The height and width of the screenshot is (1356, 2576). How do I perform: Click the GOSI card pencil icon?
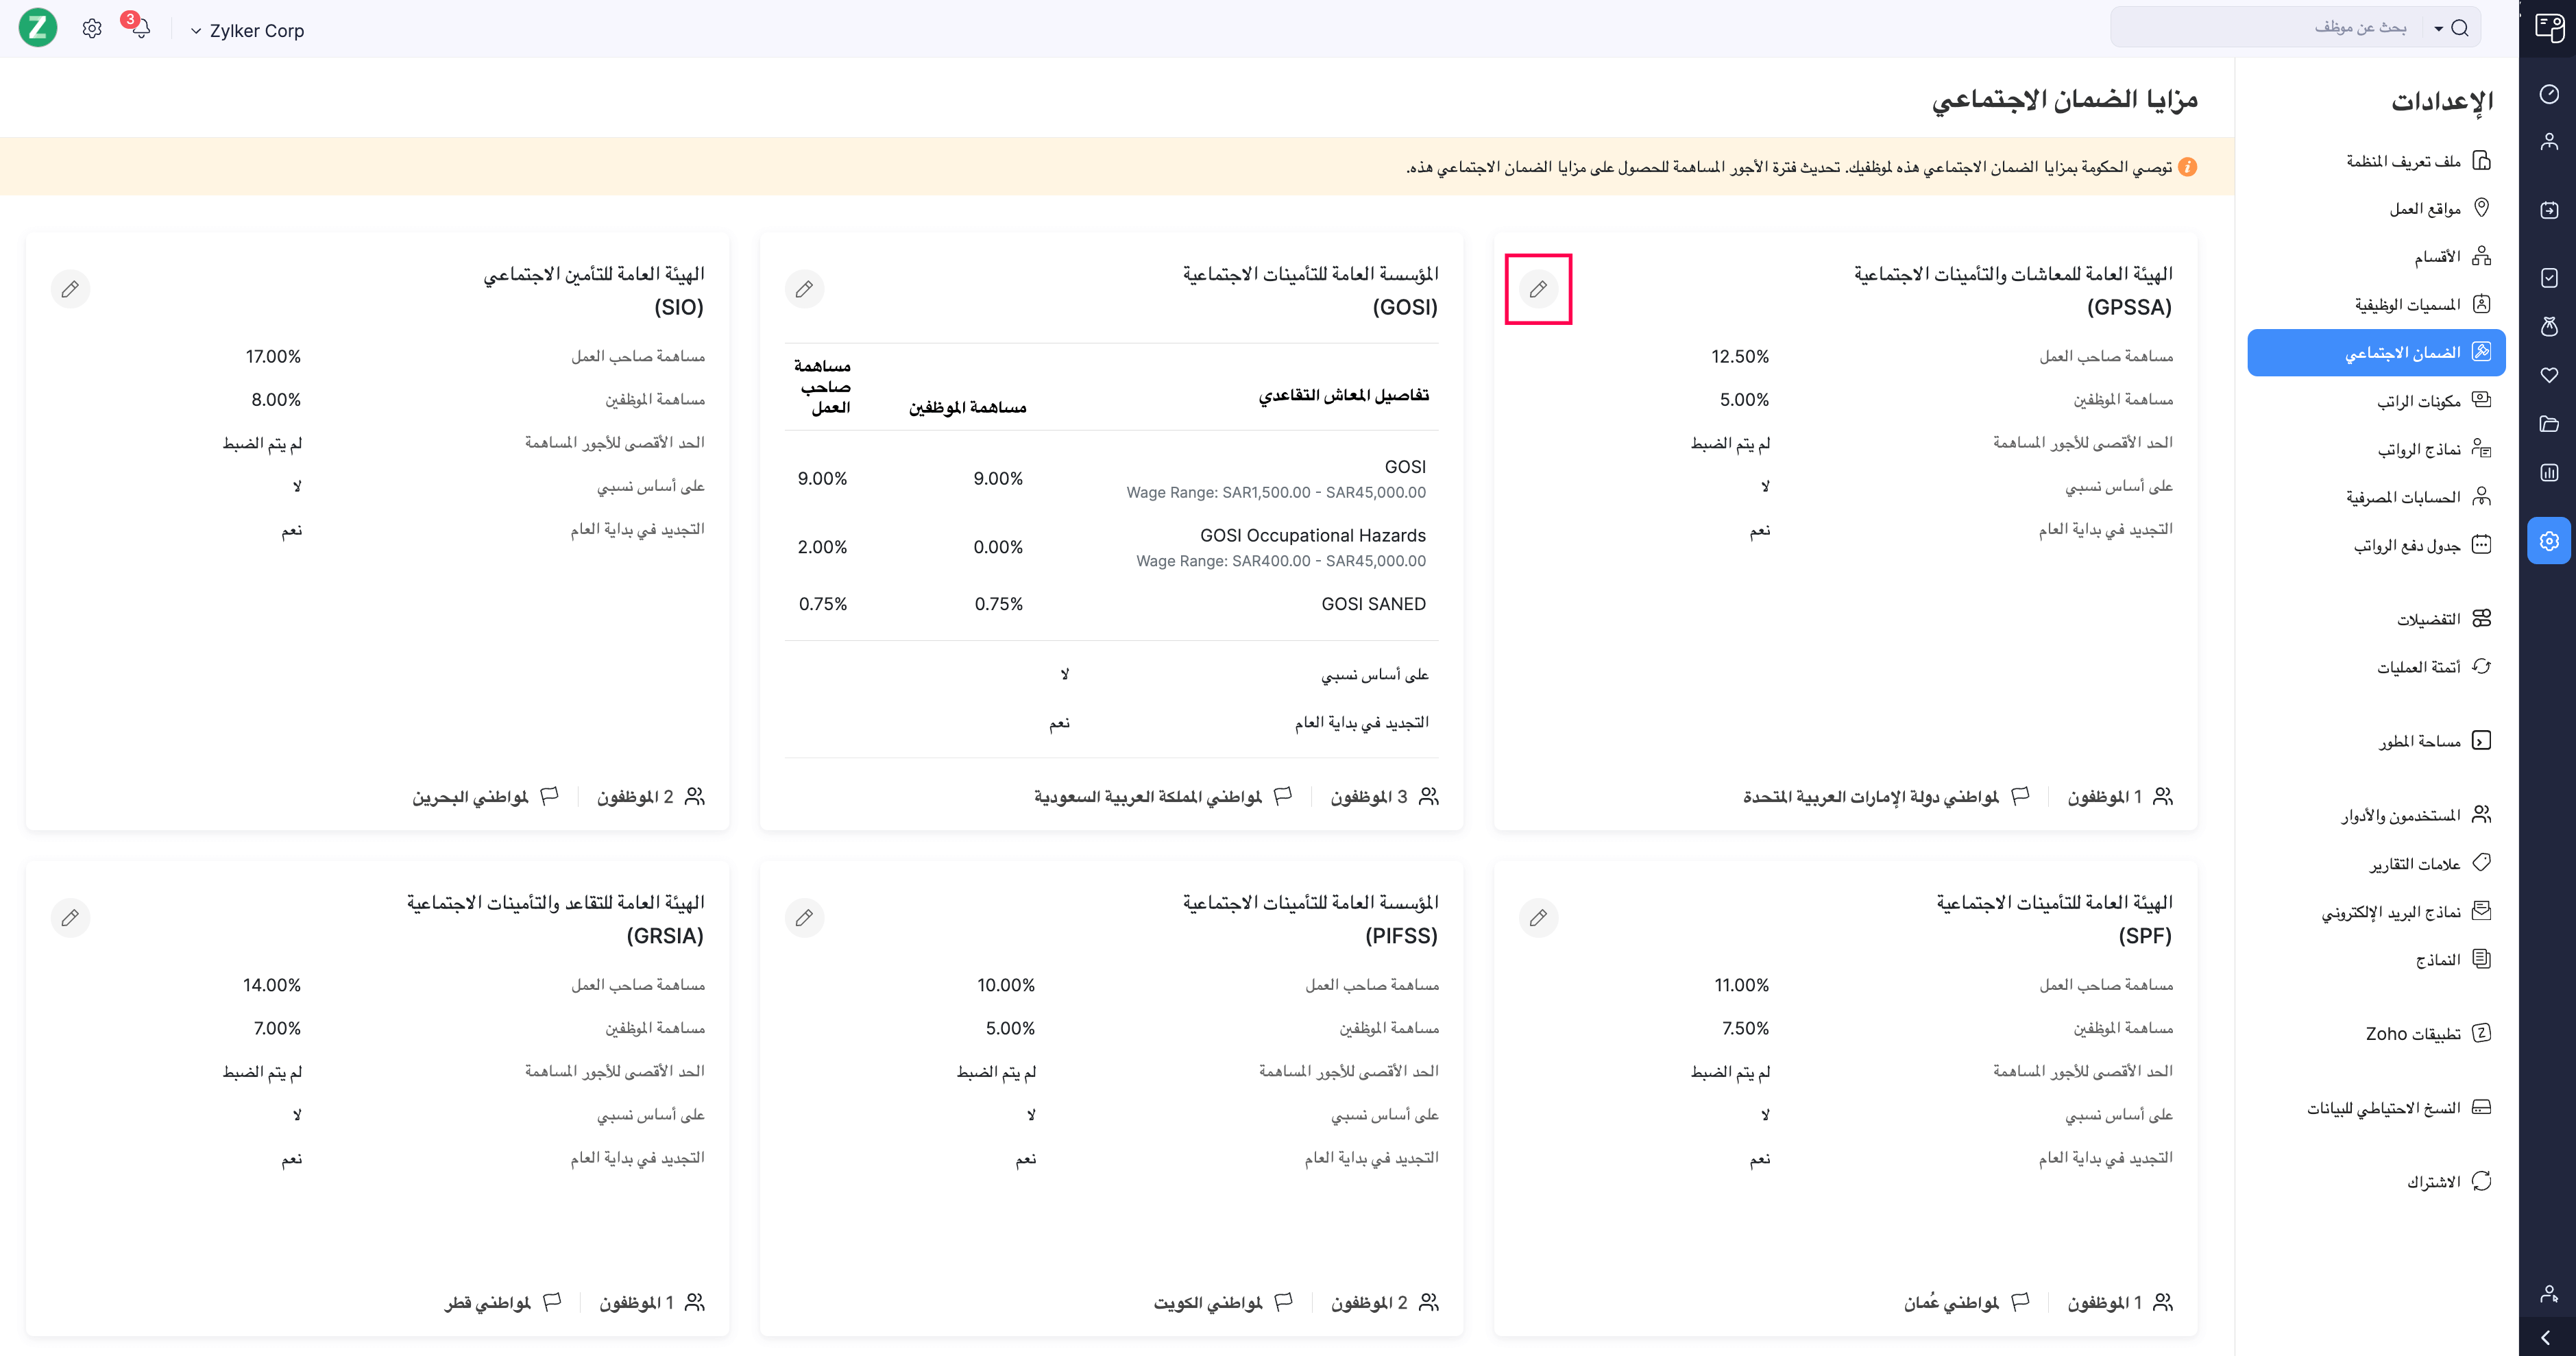click(804, 289)
